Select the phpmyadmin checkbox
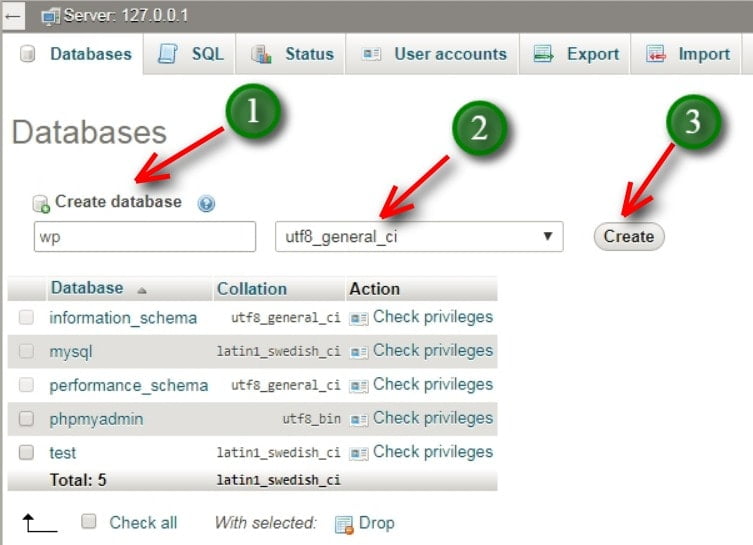The height and width of the screenshot is (545, 753). tap(26, 419)
